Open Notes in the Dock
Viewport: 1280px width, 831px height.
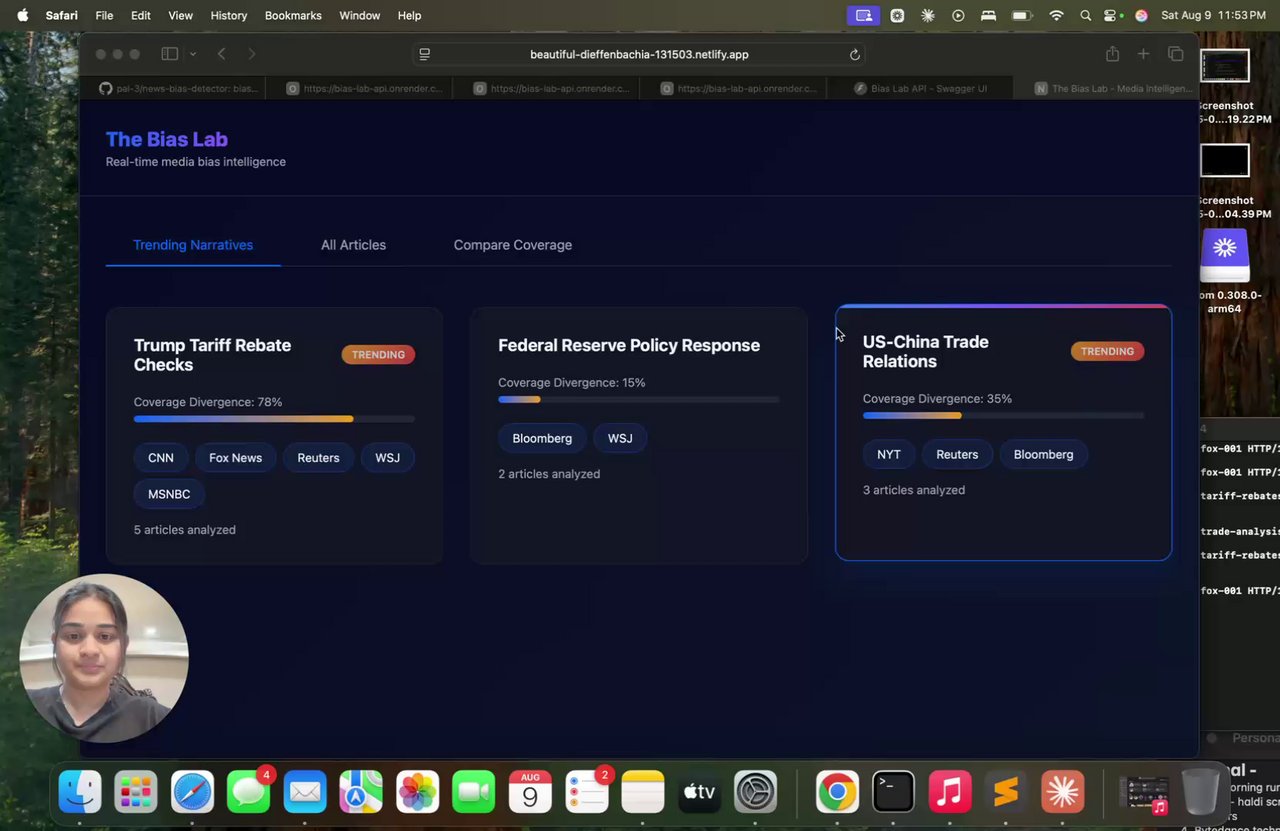coord(643,792)
